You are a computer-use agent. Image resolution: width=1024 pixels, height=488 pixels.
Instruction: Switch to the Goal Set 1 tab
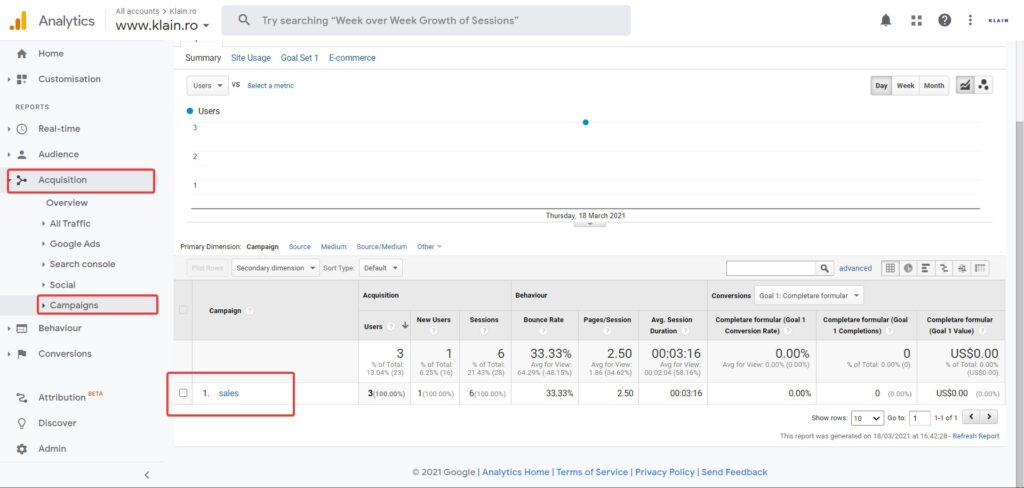pyautogui.click(x=300, y=57)
